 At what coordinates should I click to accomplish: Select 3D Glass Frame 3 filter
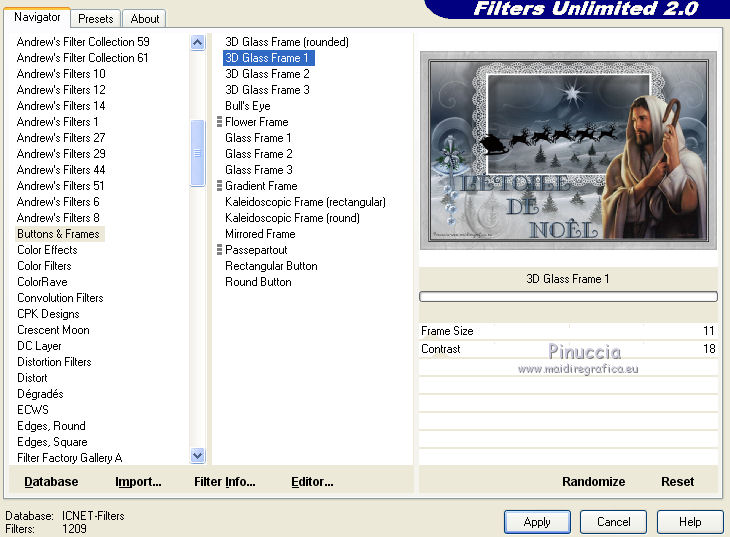[x=267, y=90]
